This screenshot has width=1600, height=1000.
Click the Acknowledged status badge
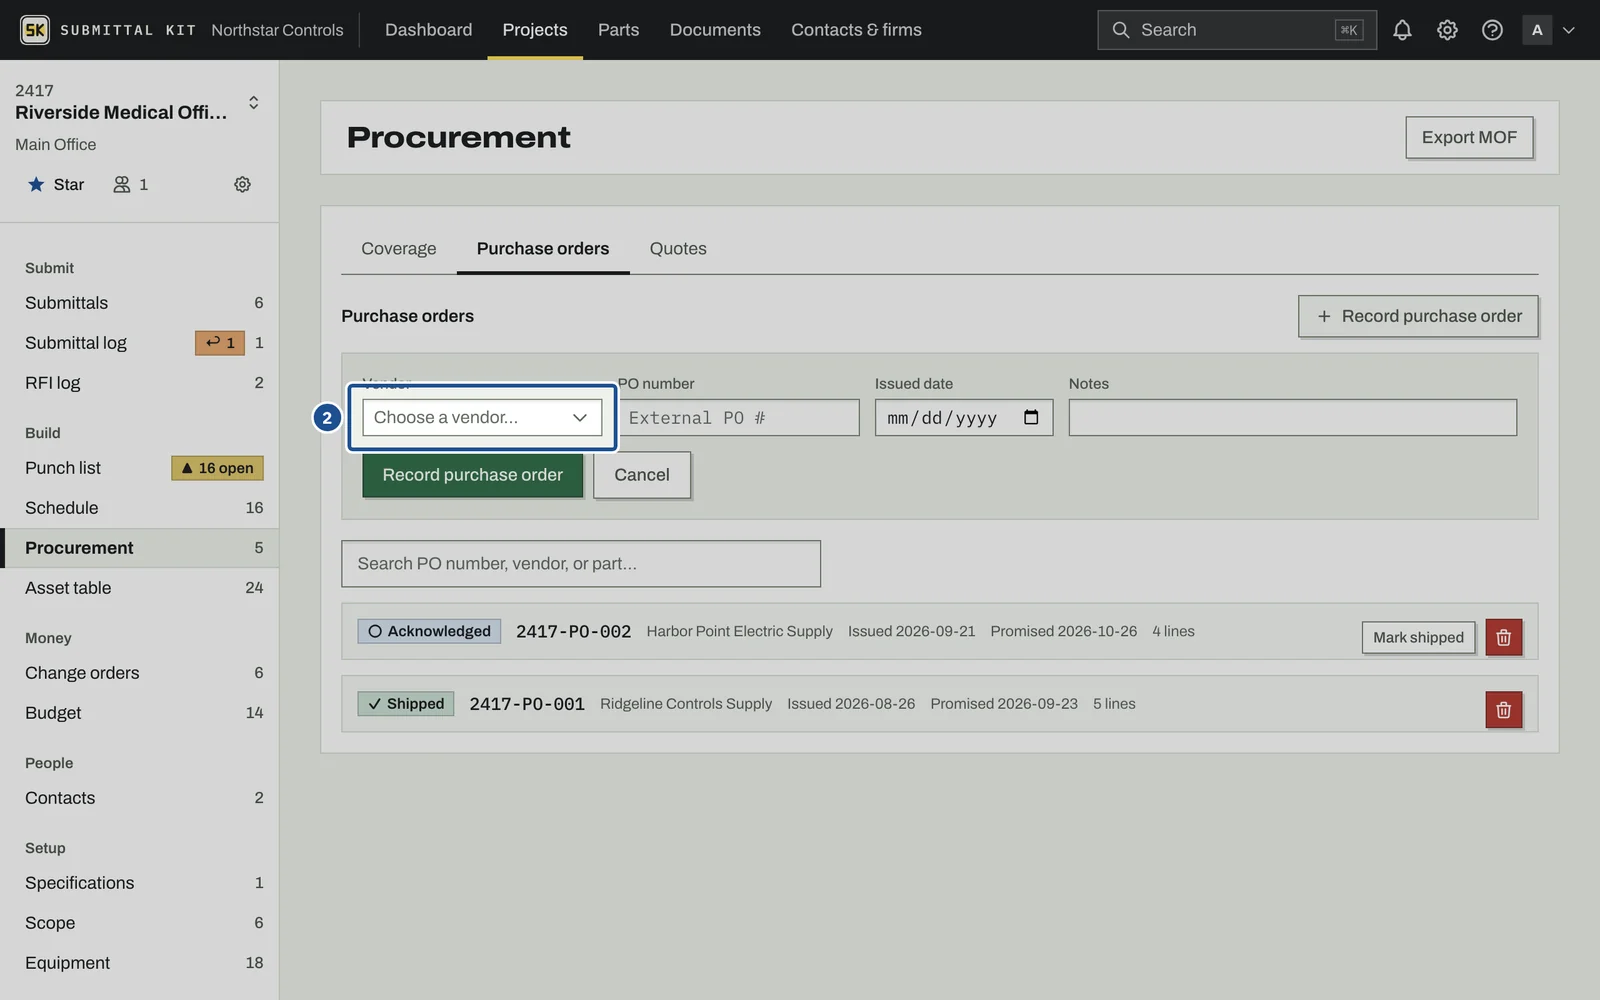pyautogui.click(x=429, y=631)
